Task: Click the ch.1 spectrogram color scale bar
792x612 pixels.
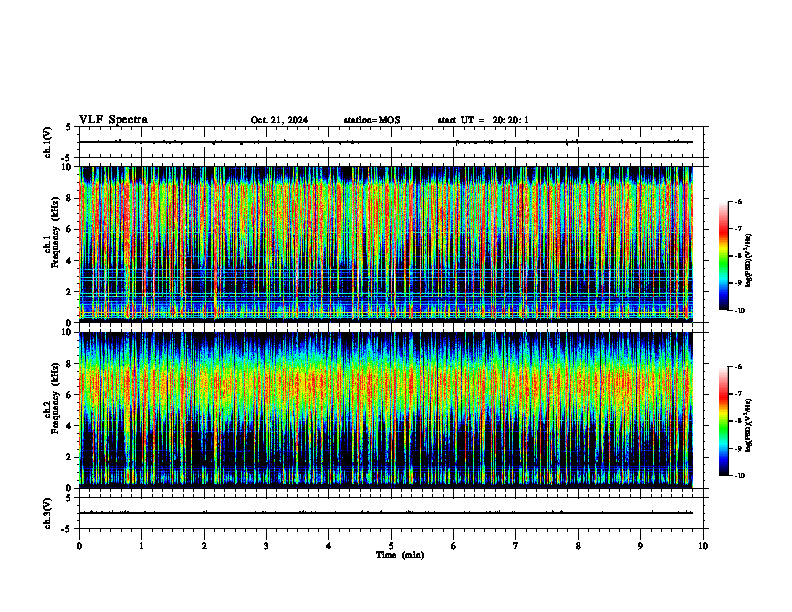Action: [x=724, y=256]
